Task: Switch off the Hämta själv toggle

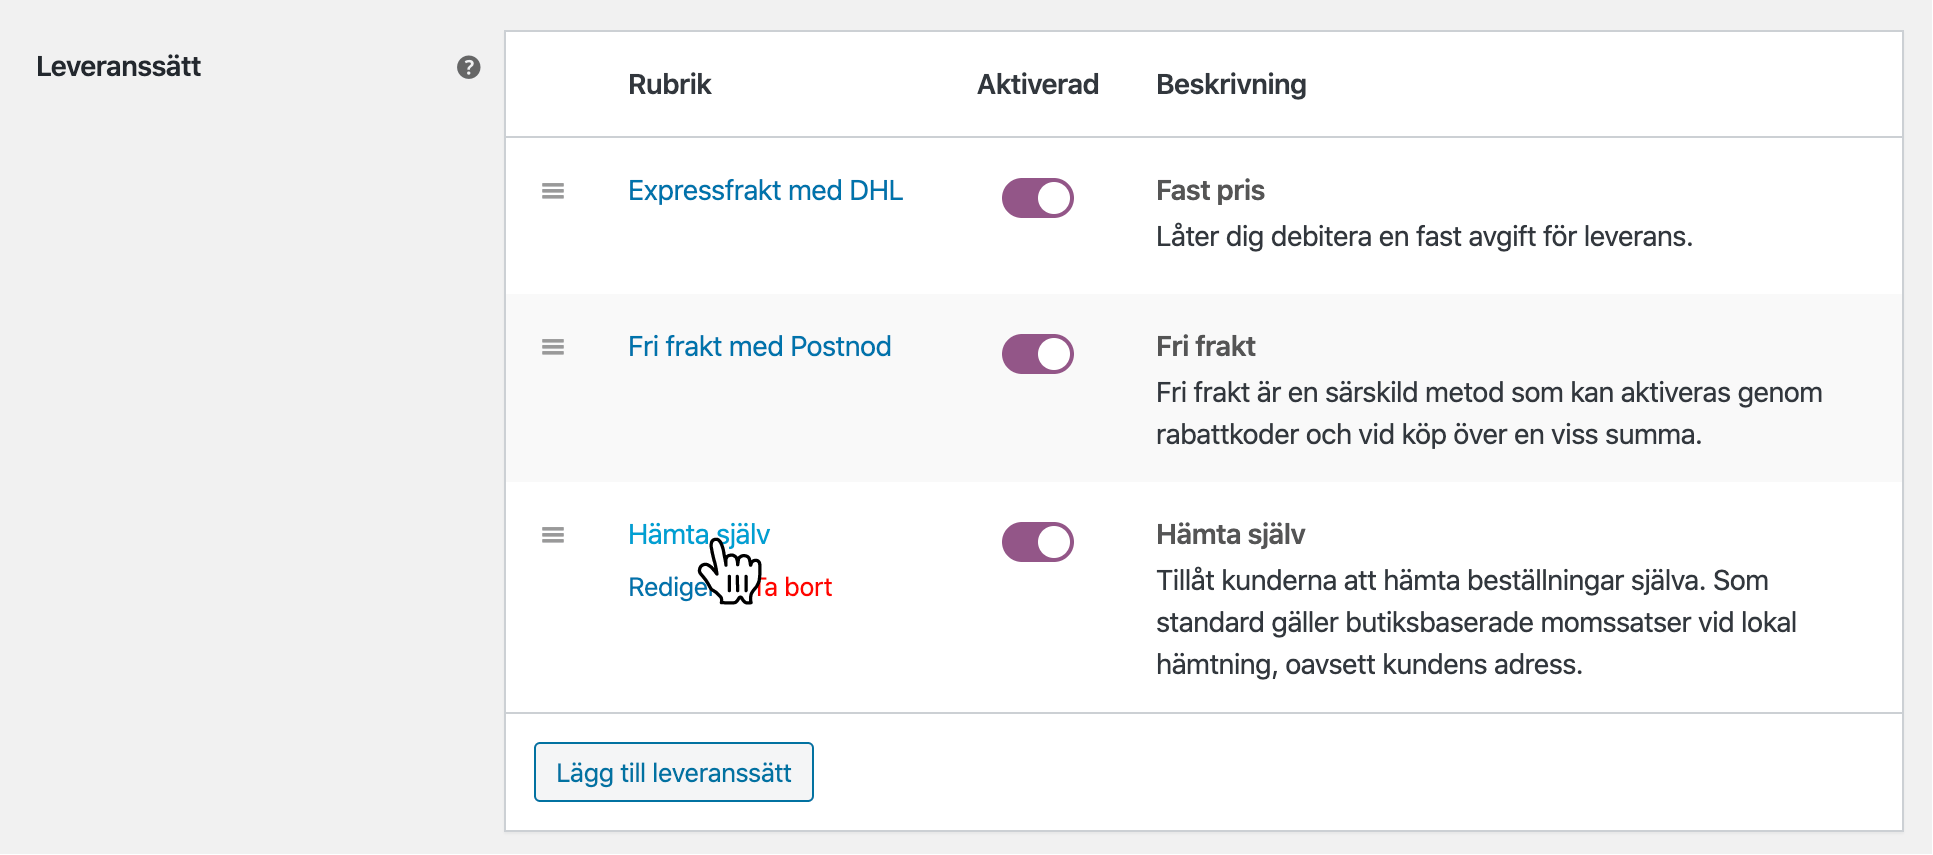Action: pyautogui.click(x=1037, y=542)
